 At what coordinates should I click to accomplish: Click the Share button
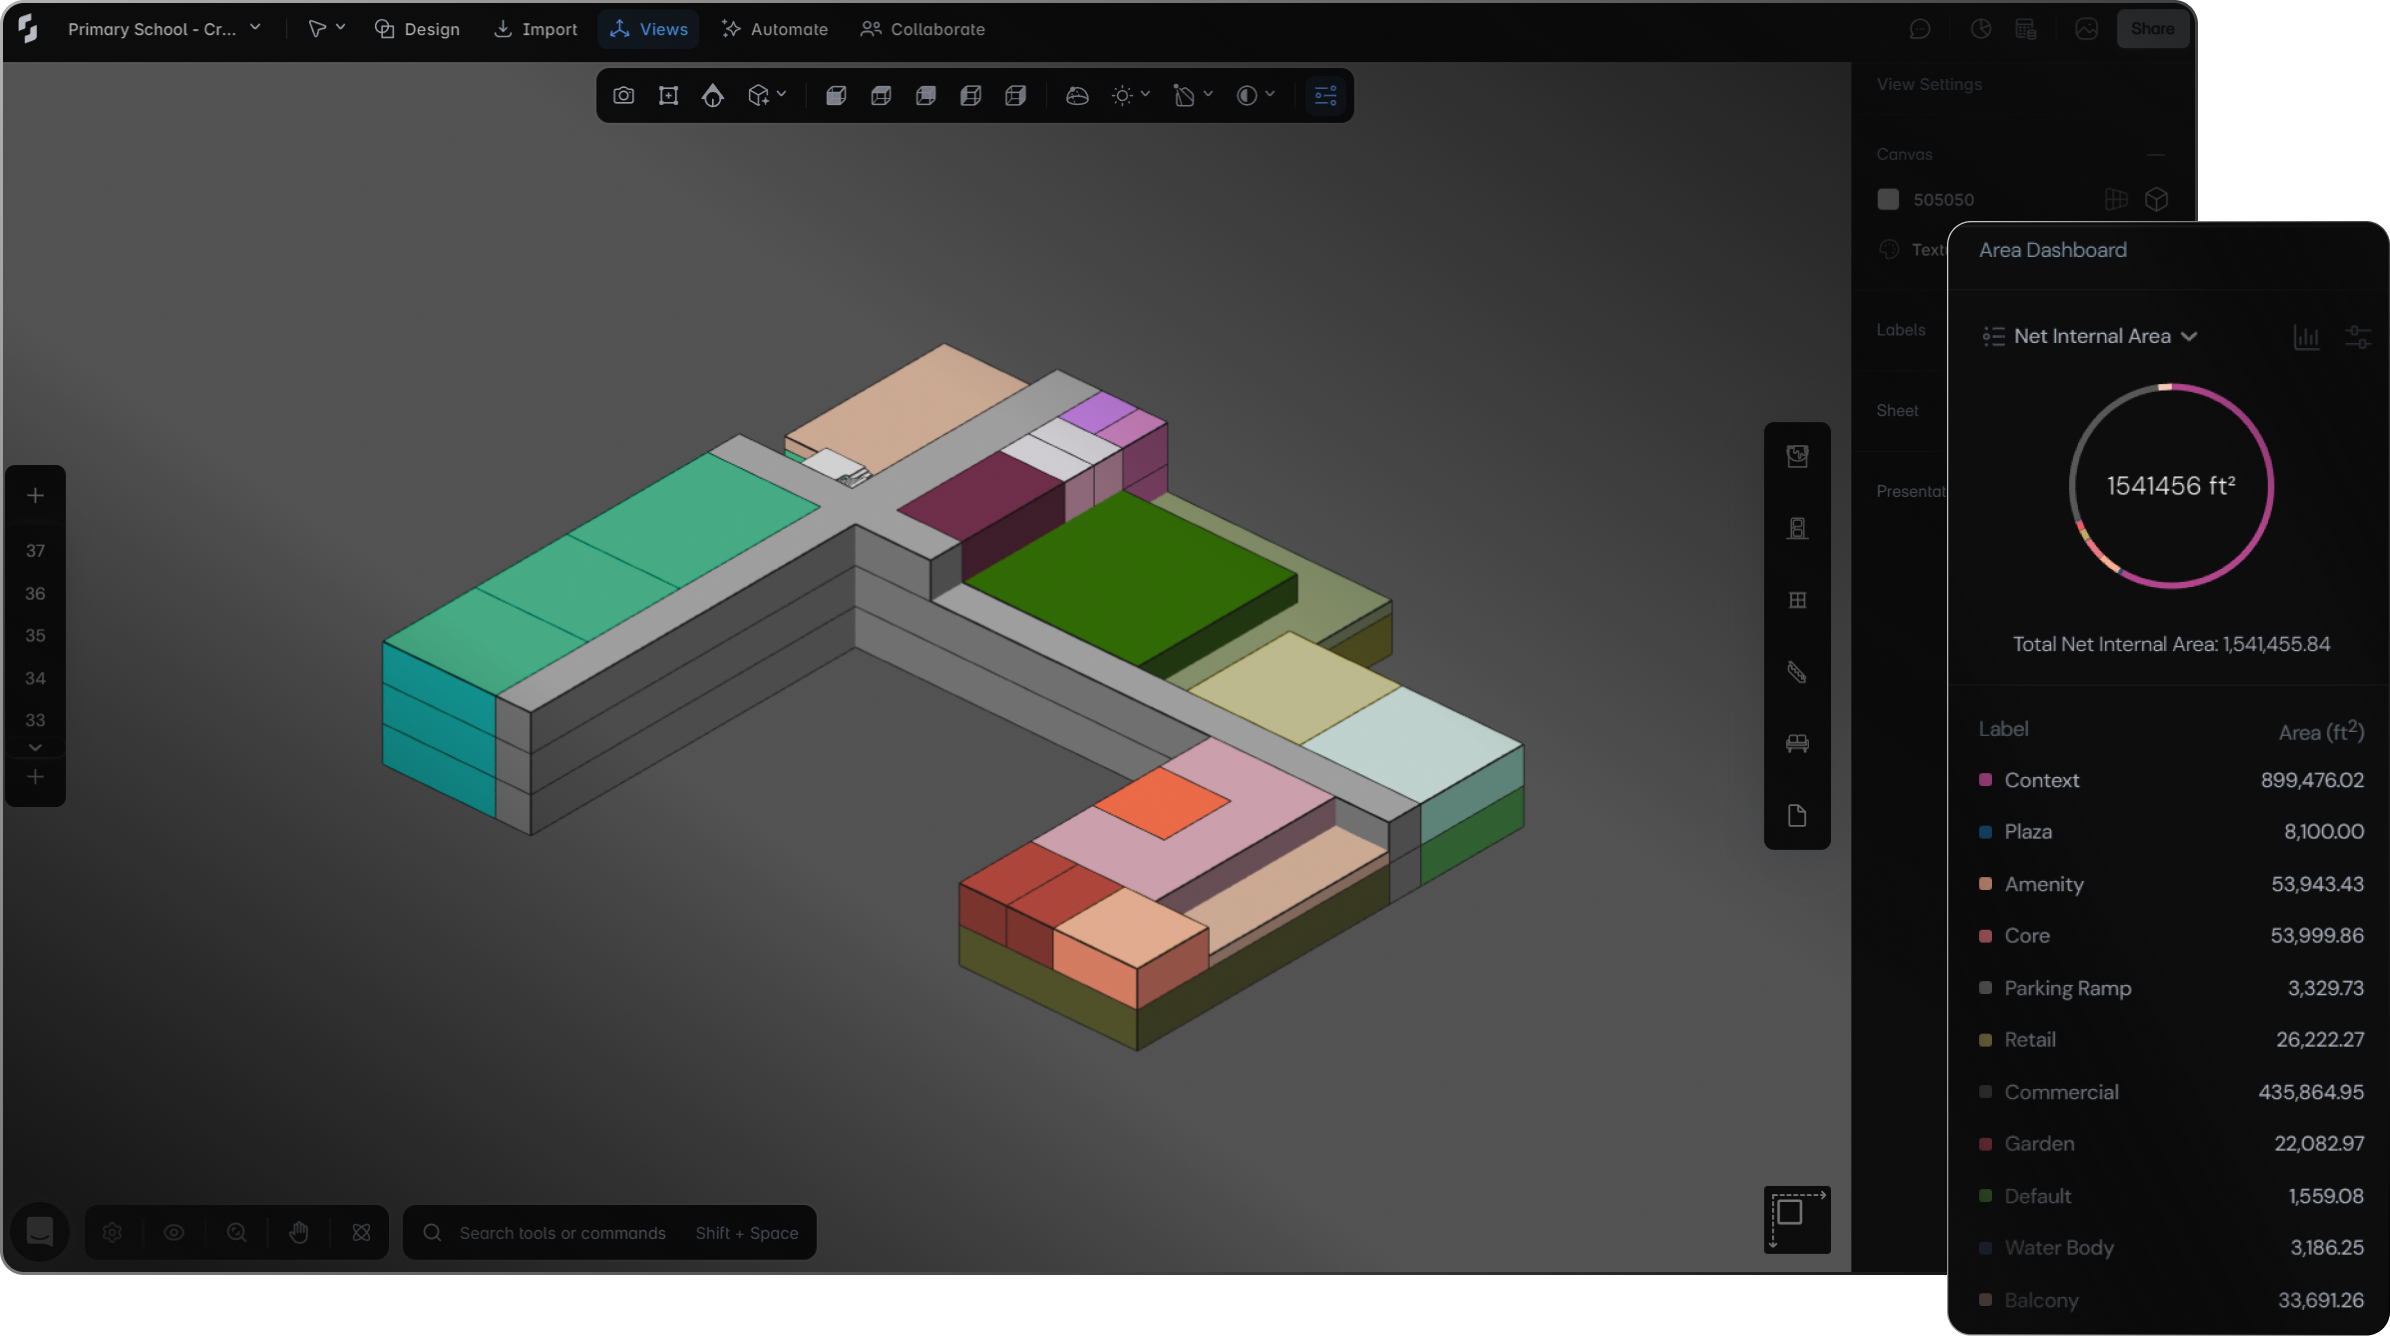(x=2151, y=29)
